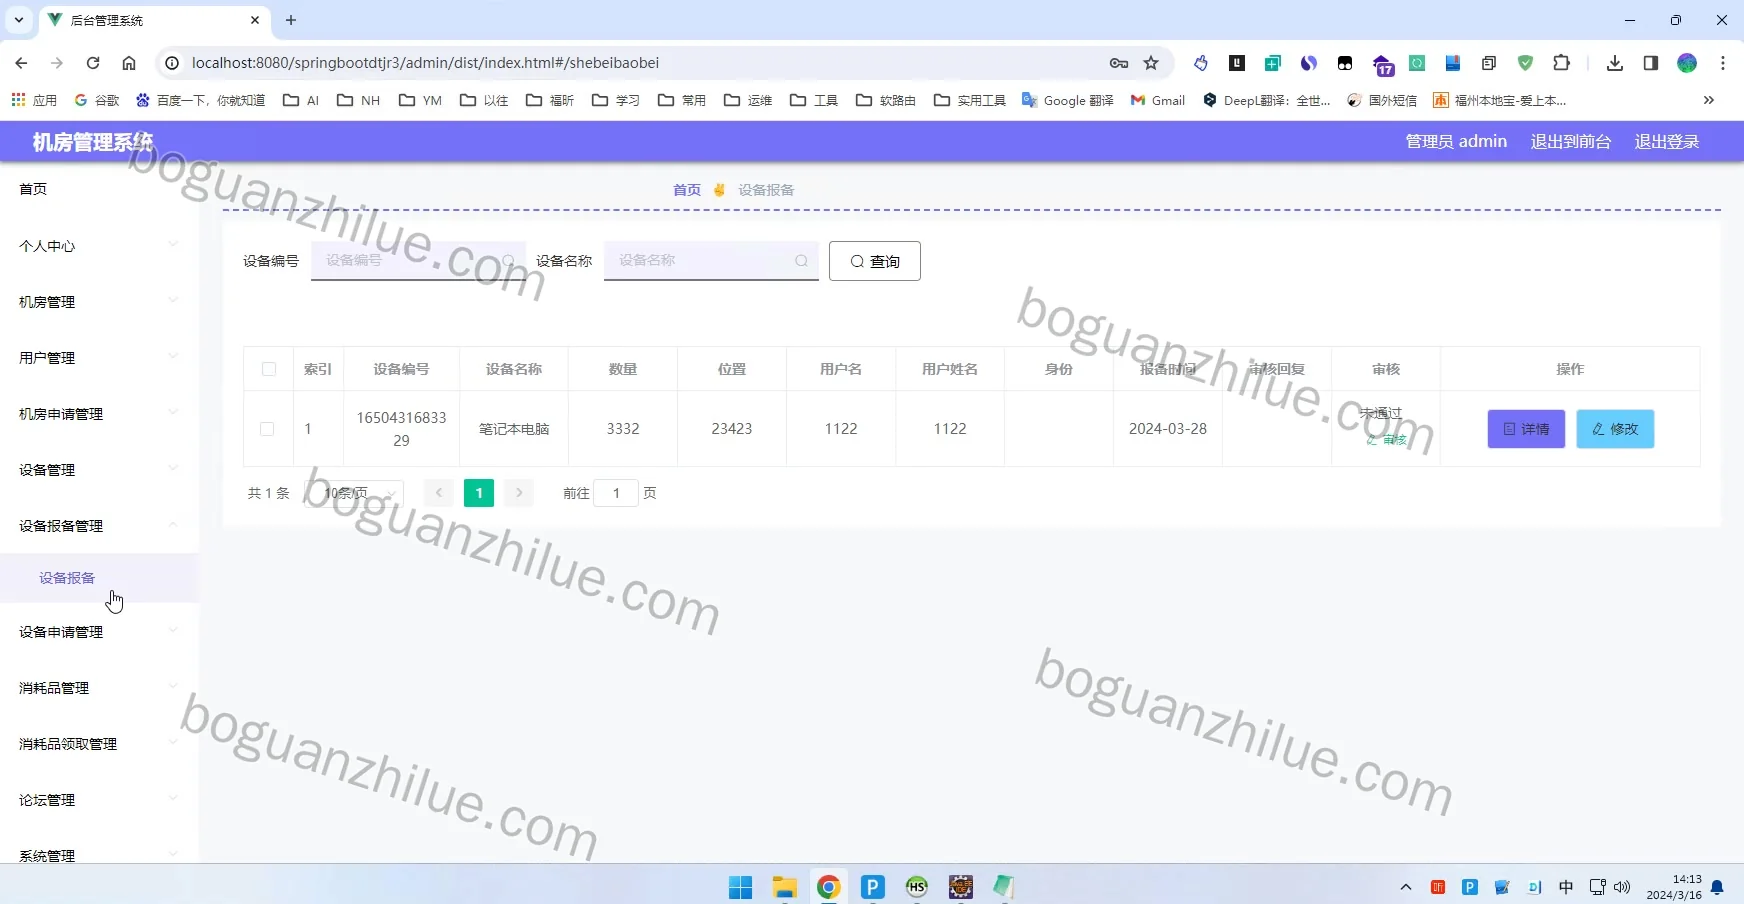Image resolution: width=1744 pixels, height=904 pixels.
Task: Click the 修改 button for row 1
Action: pos(1615,429)
